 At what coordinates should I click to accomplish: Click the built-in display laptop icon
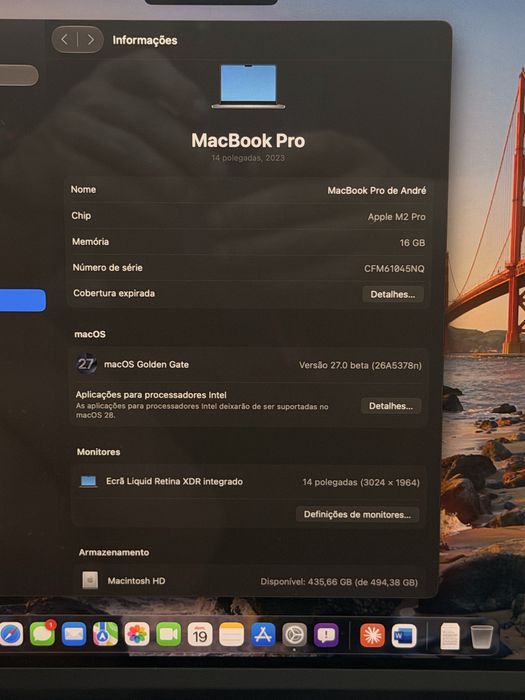88,481
